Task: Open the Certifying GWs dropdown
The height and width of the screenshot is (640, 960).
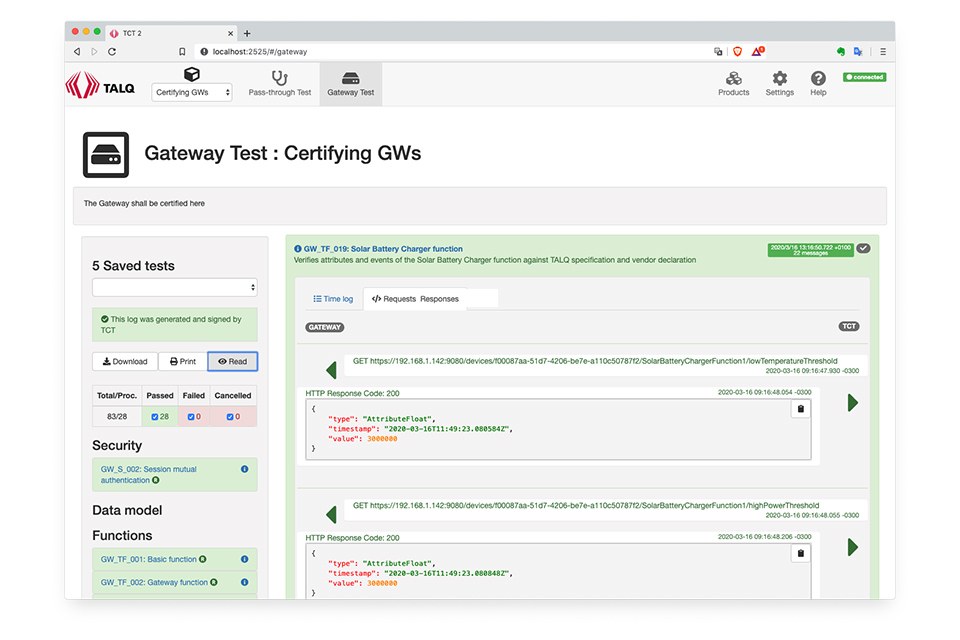Action: click(x=192, y=93)
